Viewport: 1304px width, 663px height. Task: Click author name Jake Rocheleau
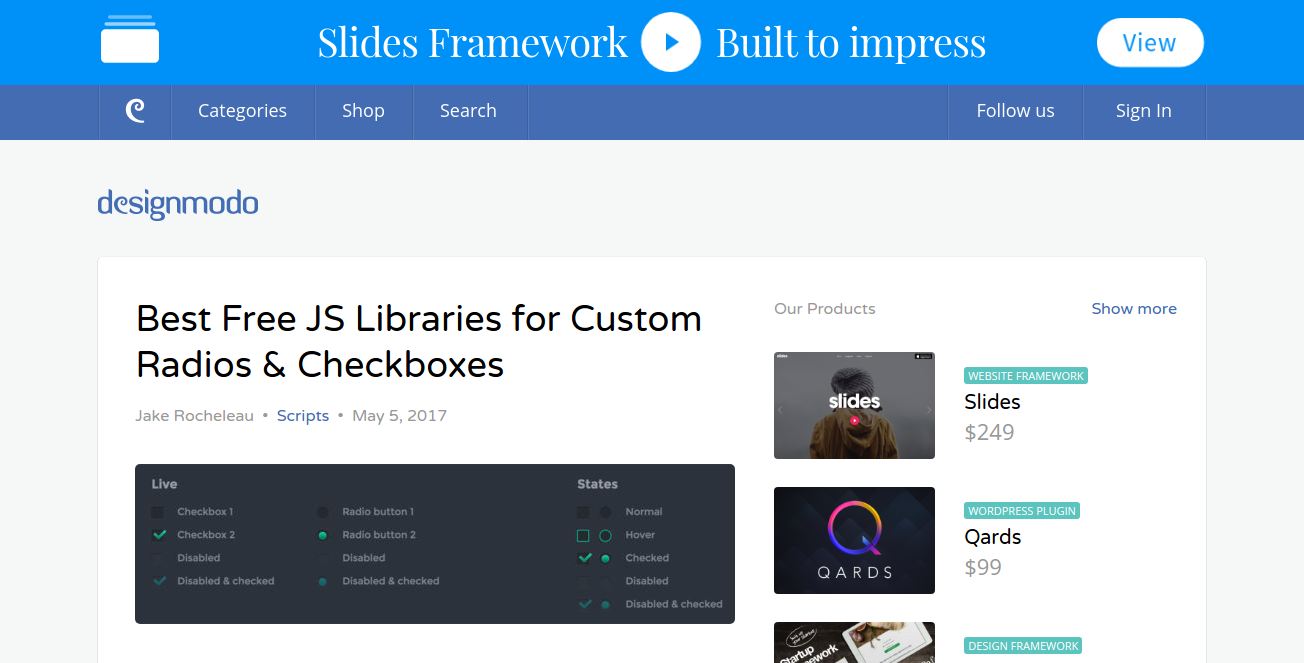(x=195, y=416)
